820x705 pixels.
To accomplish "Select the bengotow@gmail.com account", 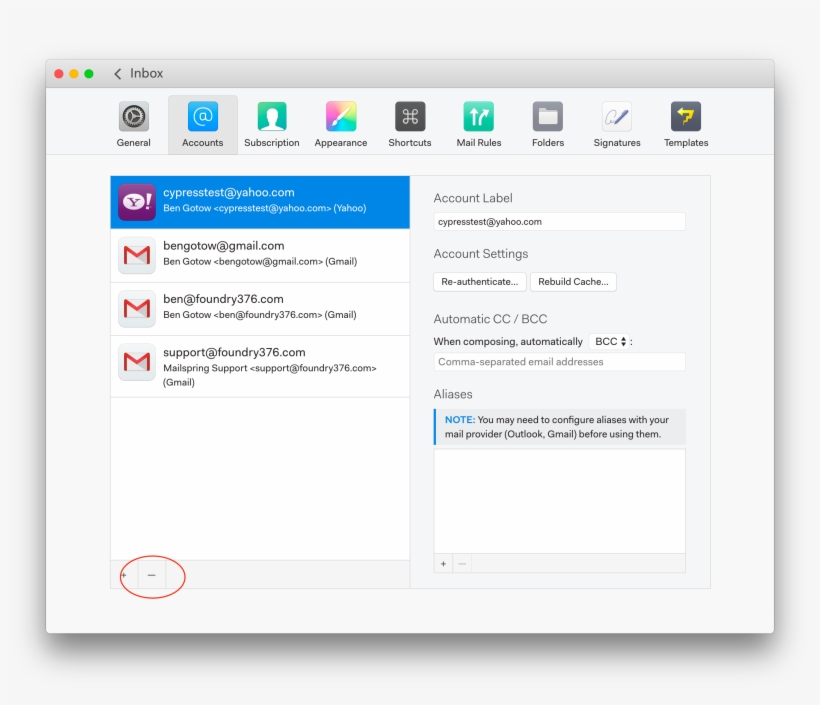I will (260, 255).
